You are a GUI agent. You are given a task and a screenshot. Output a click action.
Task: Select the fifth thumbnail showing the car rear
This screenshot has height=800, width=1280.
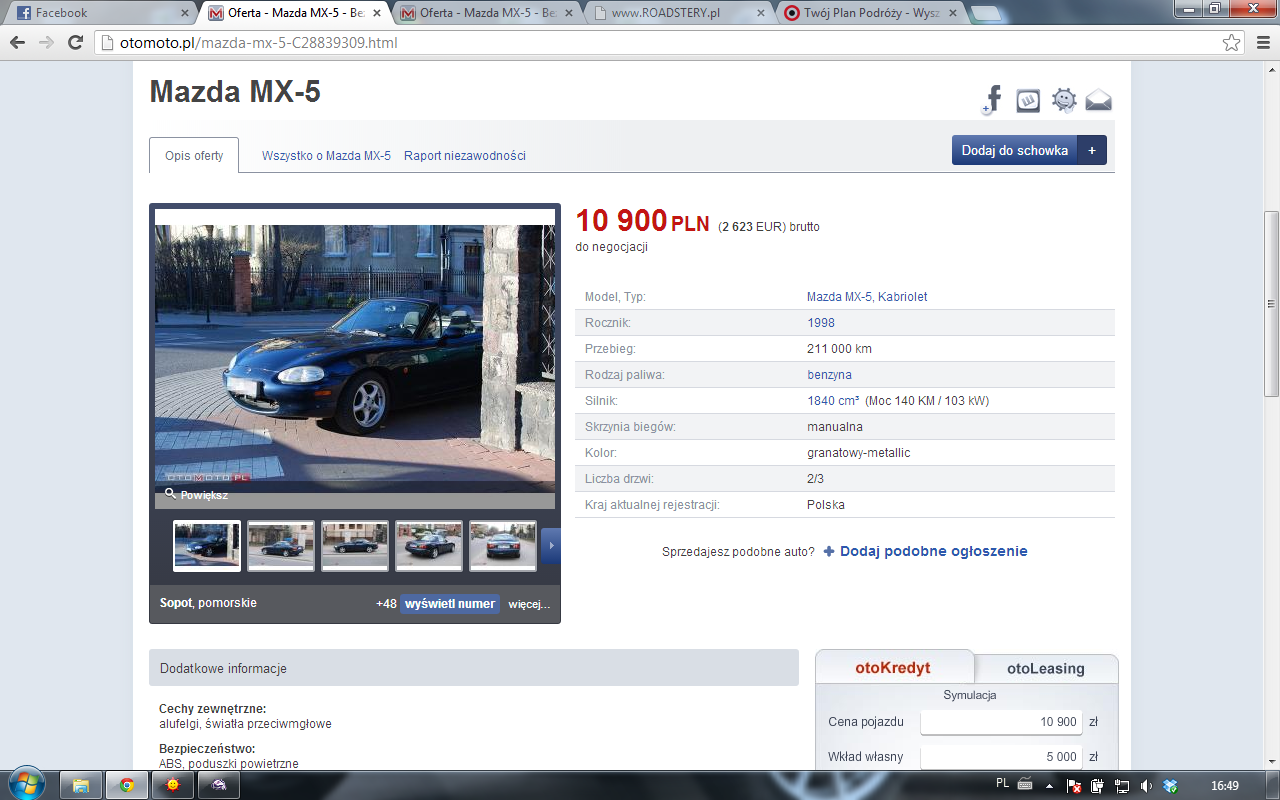click(503, 546)
